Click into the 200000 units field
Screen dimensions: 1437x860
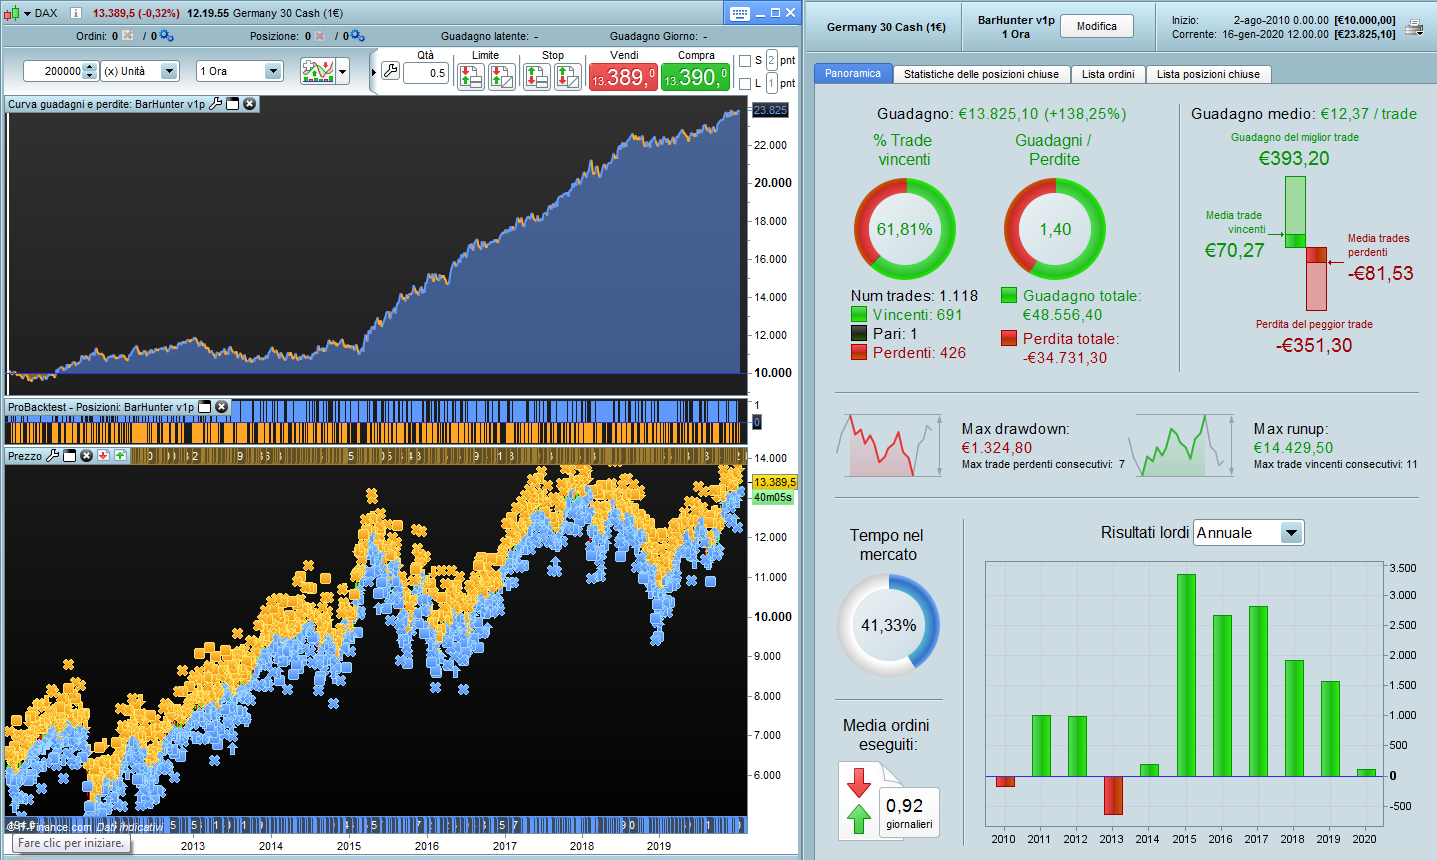53,71
